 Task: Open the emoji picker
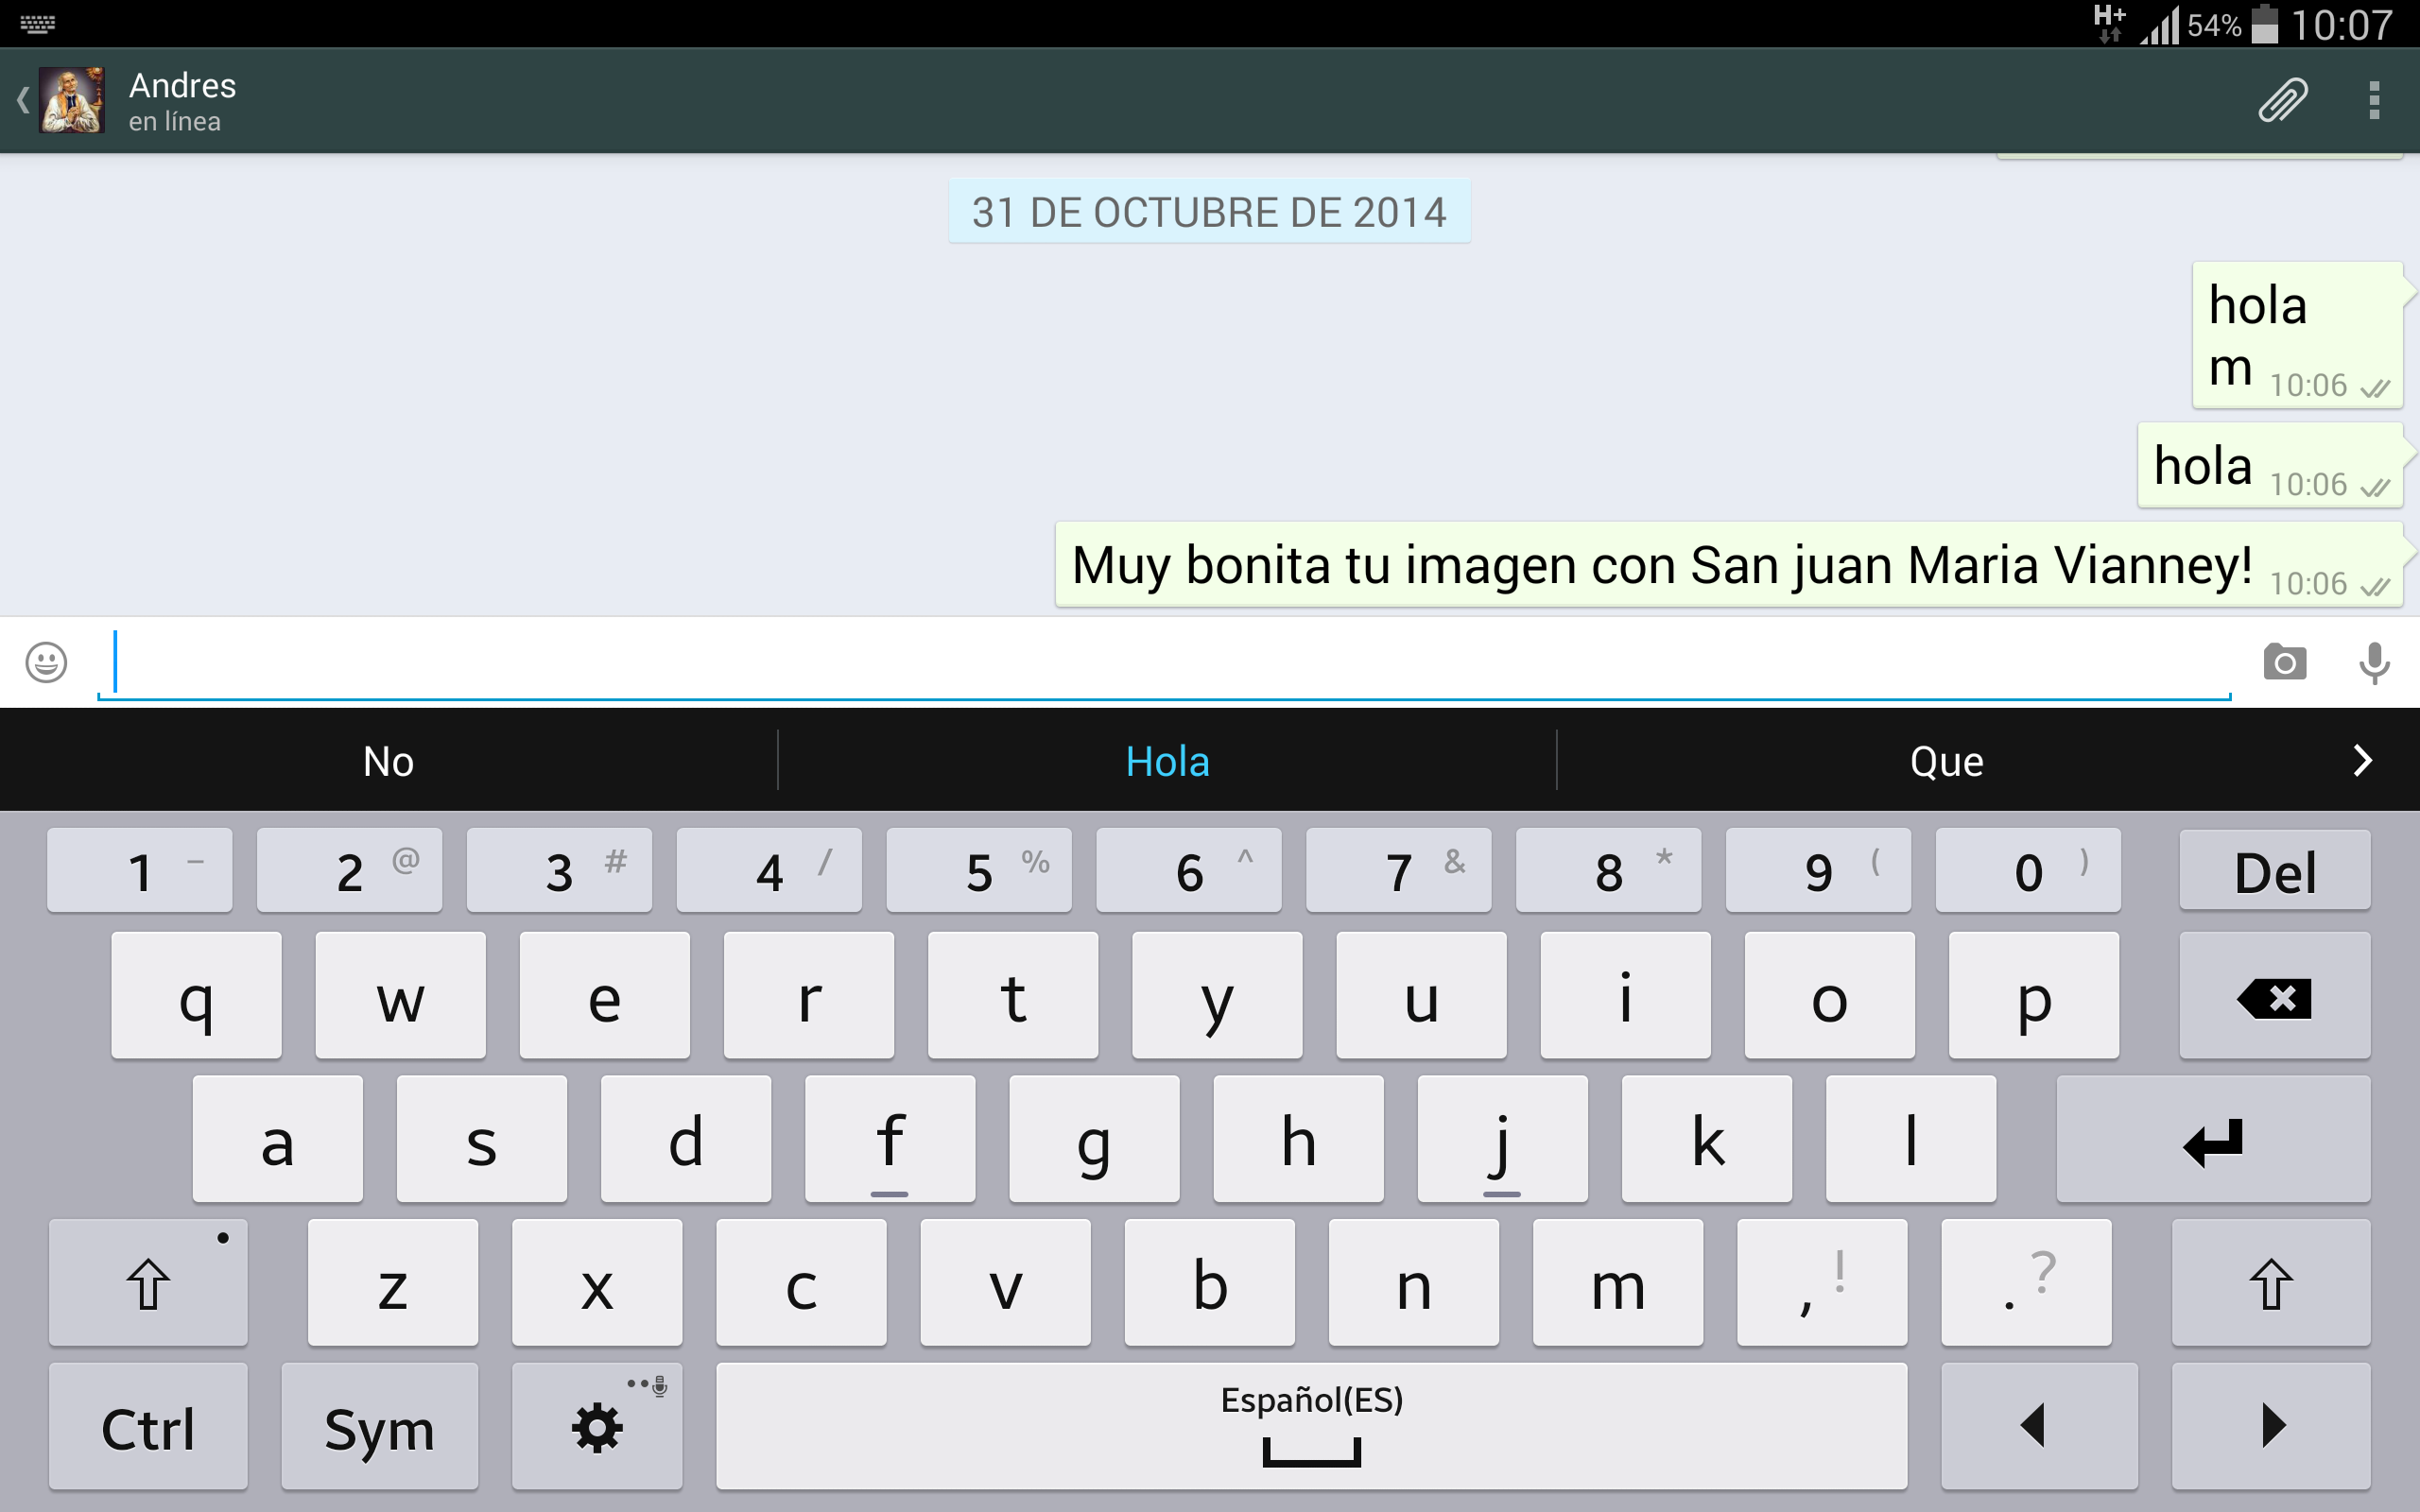[x=46, y=662]
